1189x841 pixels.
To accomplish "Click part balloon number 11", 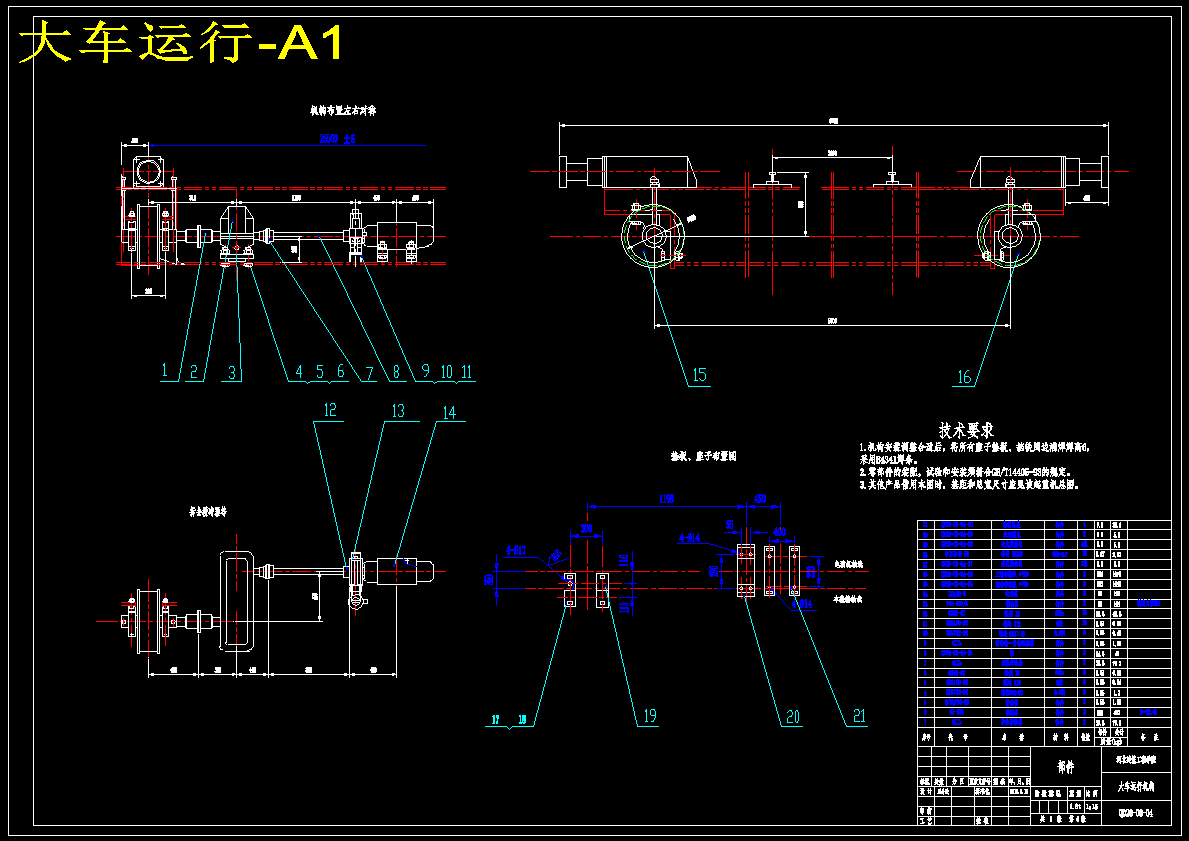I will (x=466, y=372).
